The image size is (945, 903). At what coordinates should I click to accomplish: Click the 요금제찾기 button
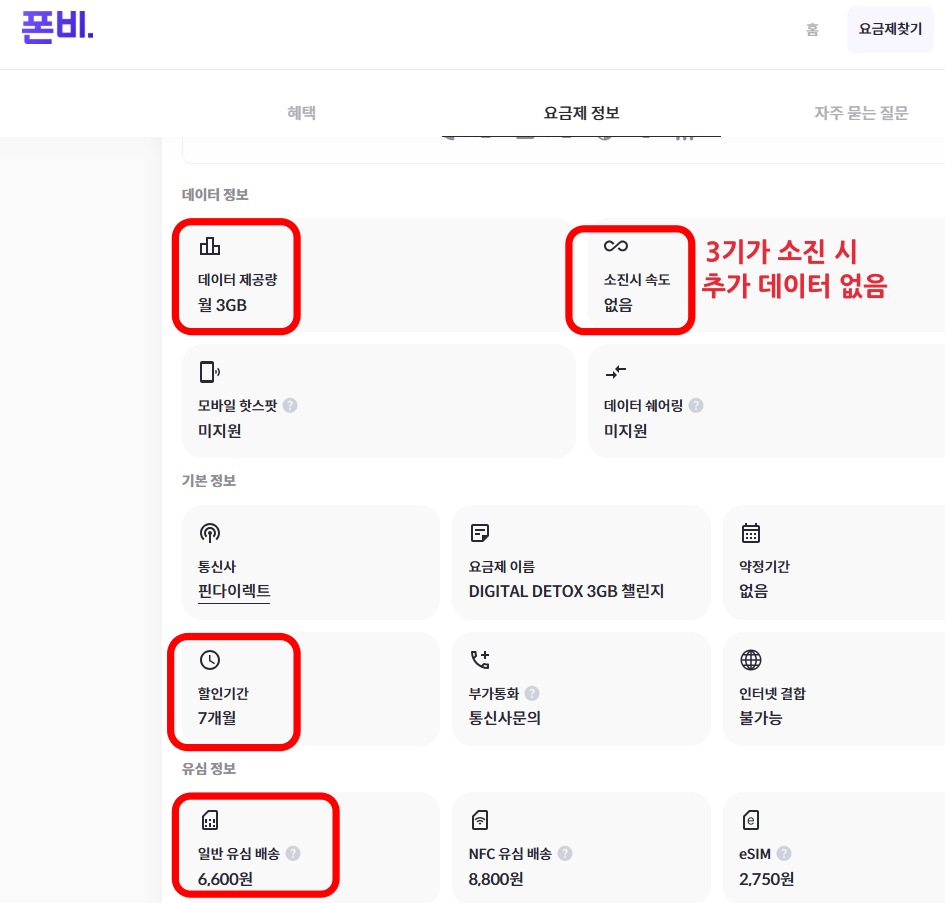click(x=889, y=29)
